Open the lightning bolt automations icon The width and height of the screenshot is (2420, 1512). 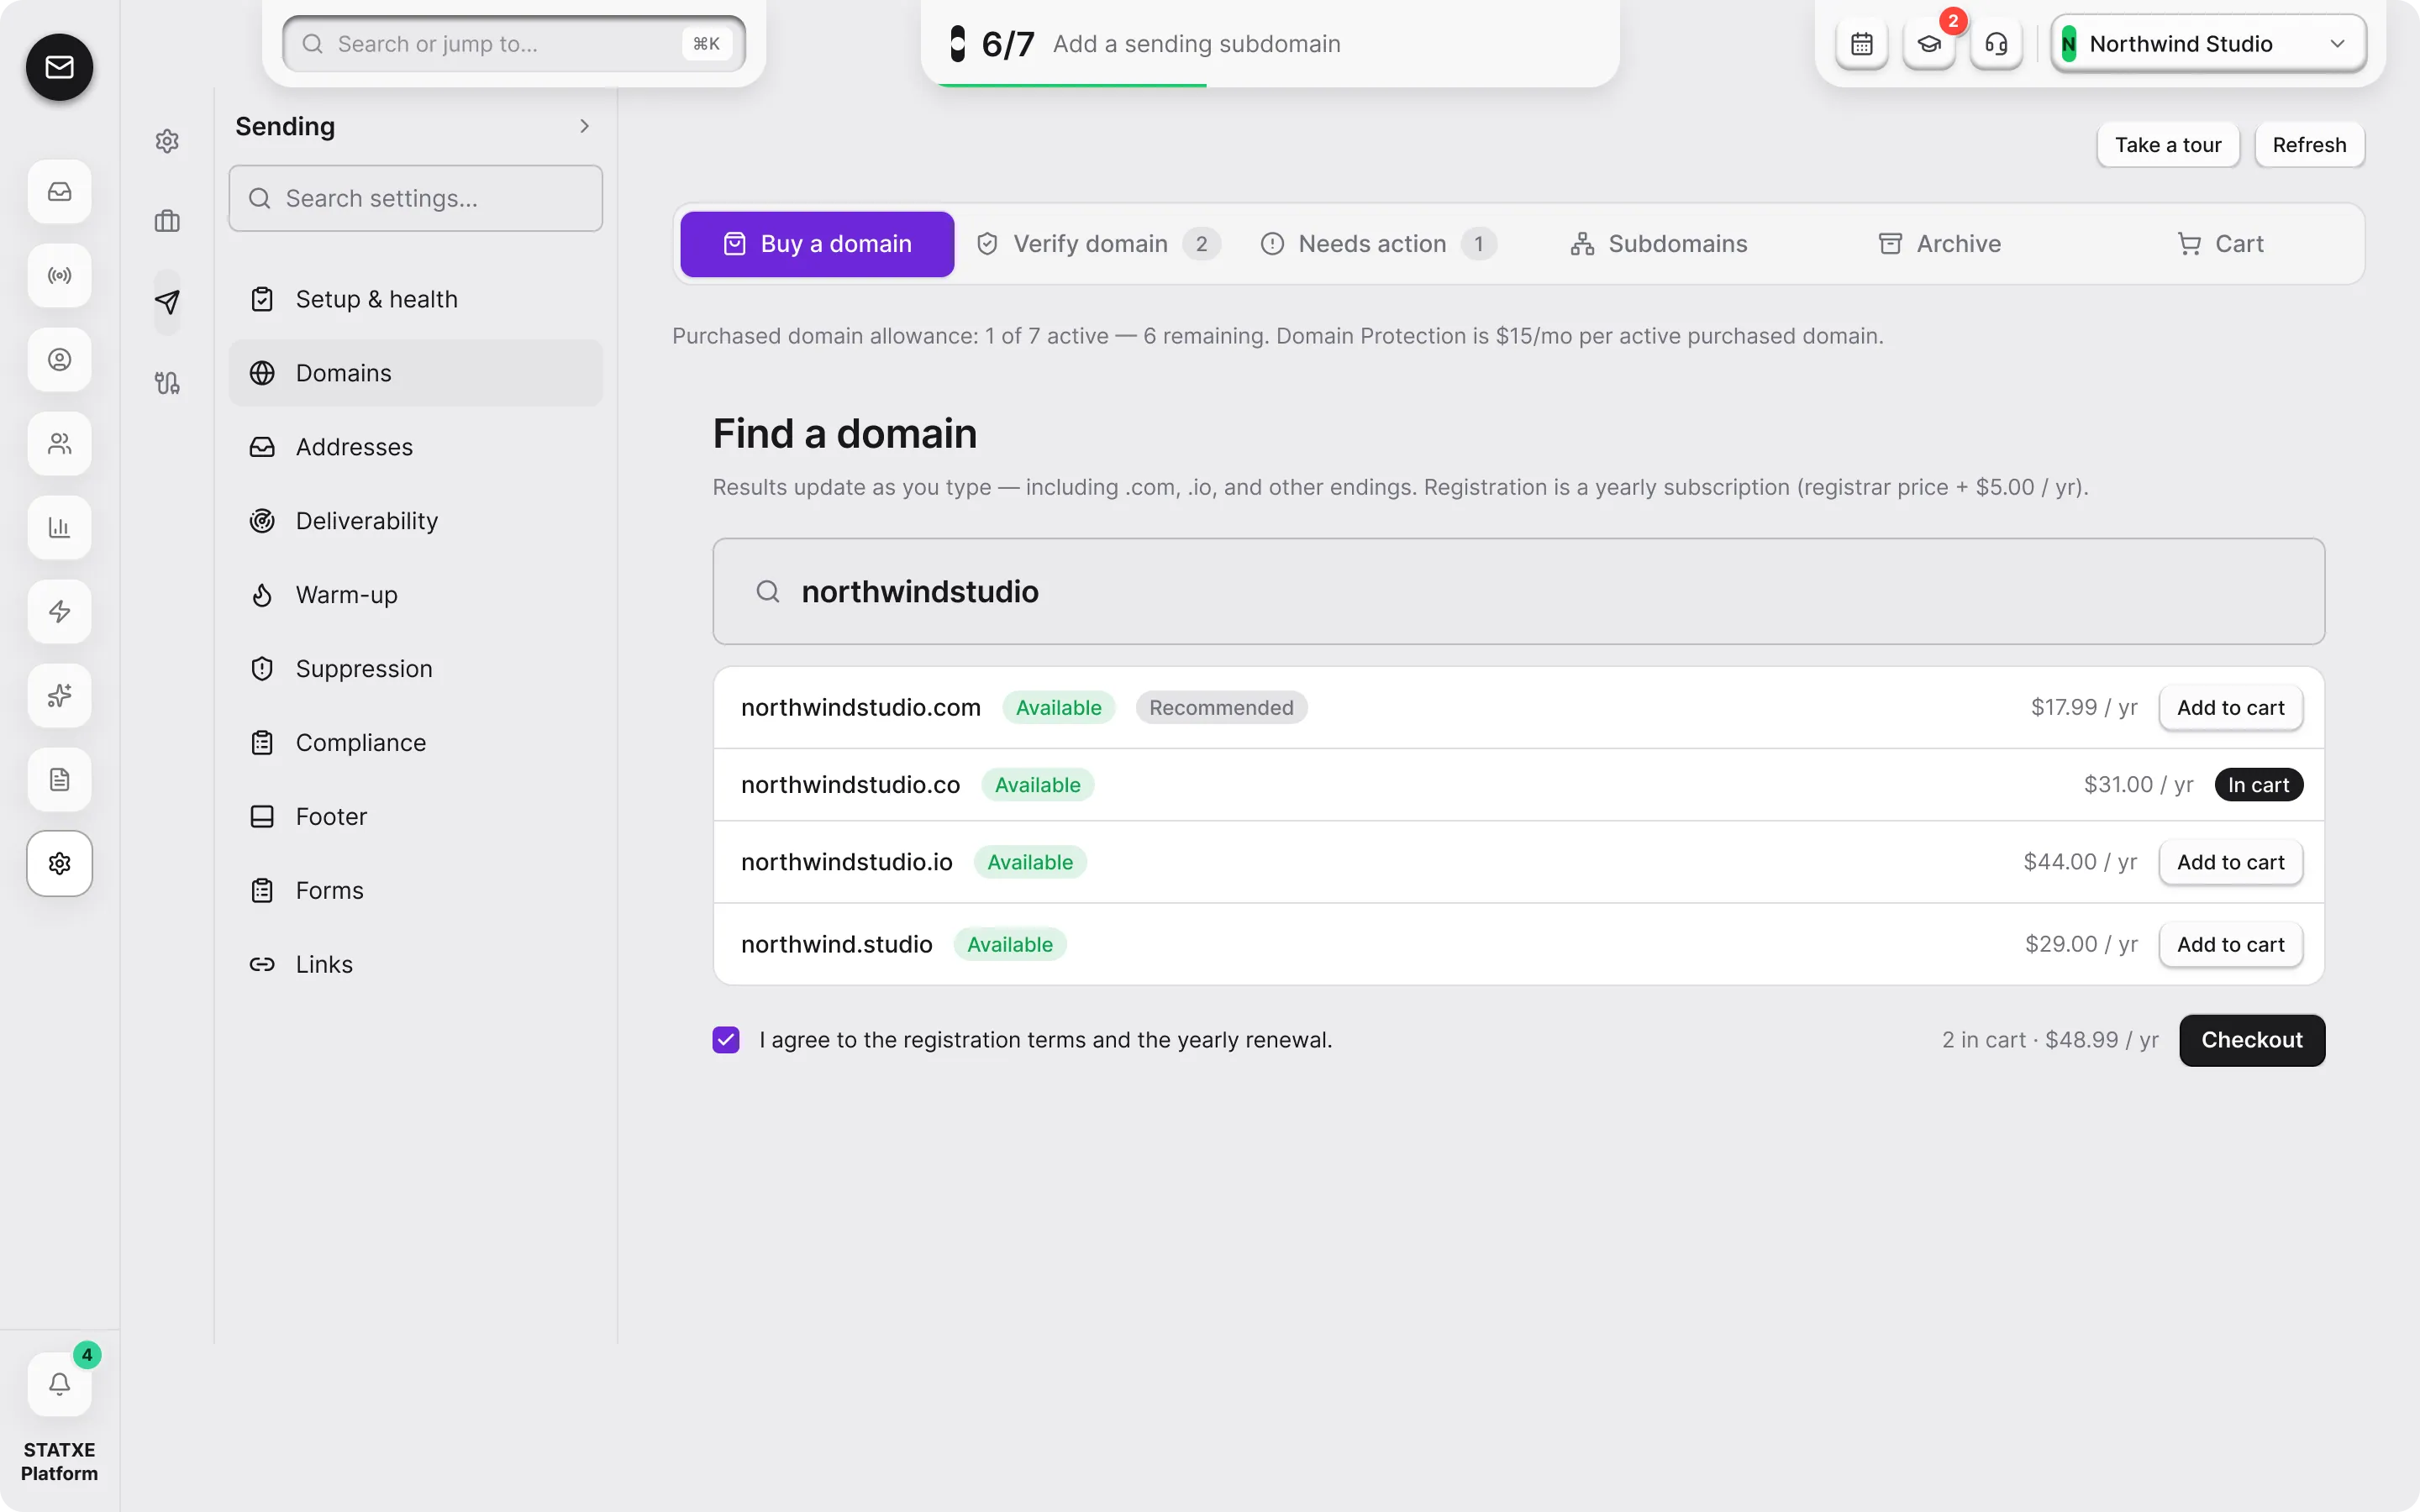pyautogui.click(x=59, y=611)
